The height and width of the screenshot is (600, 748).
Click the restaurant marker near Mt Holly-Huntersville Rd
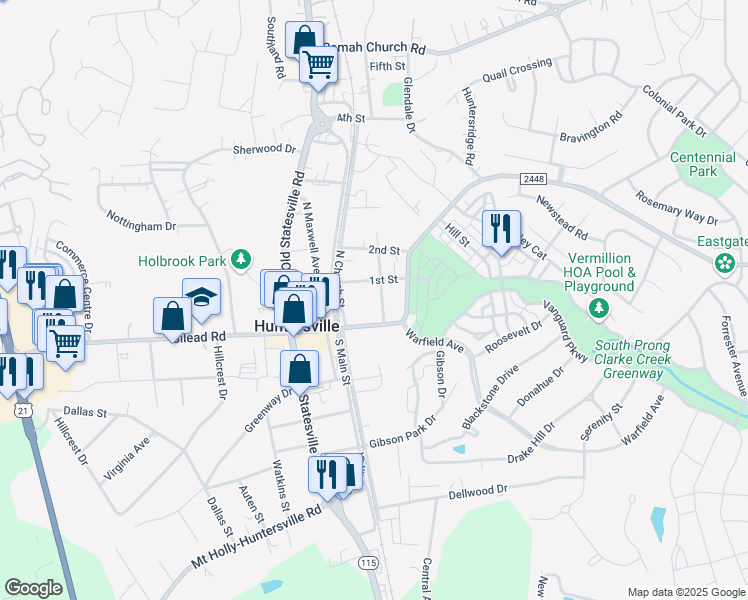point(327,476)
